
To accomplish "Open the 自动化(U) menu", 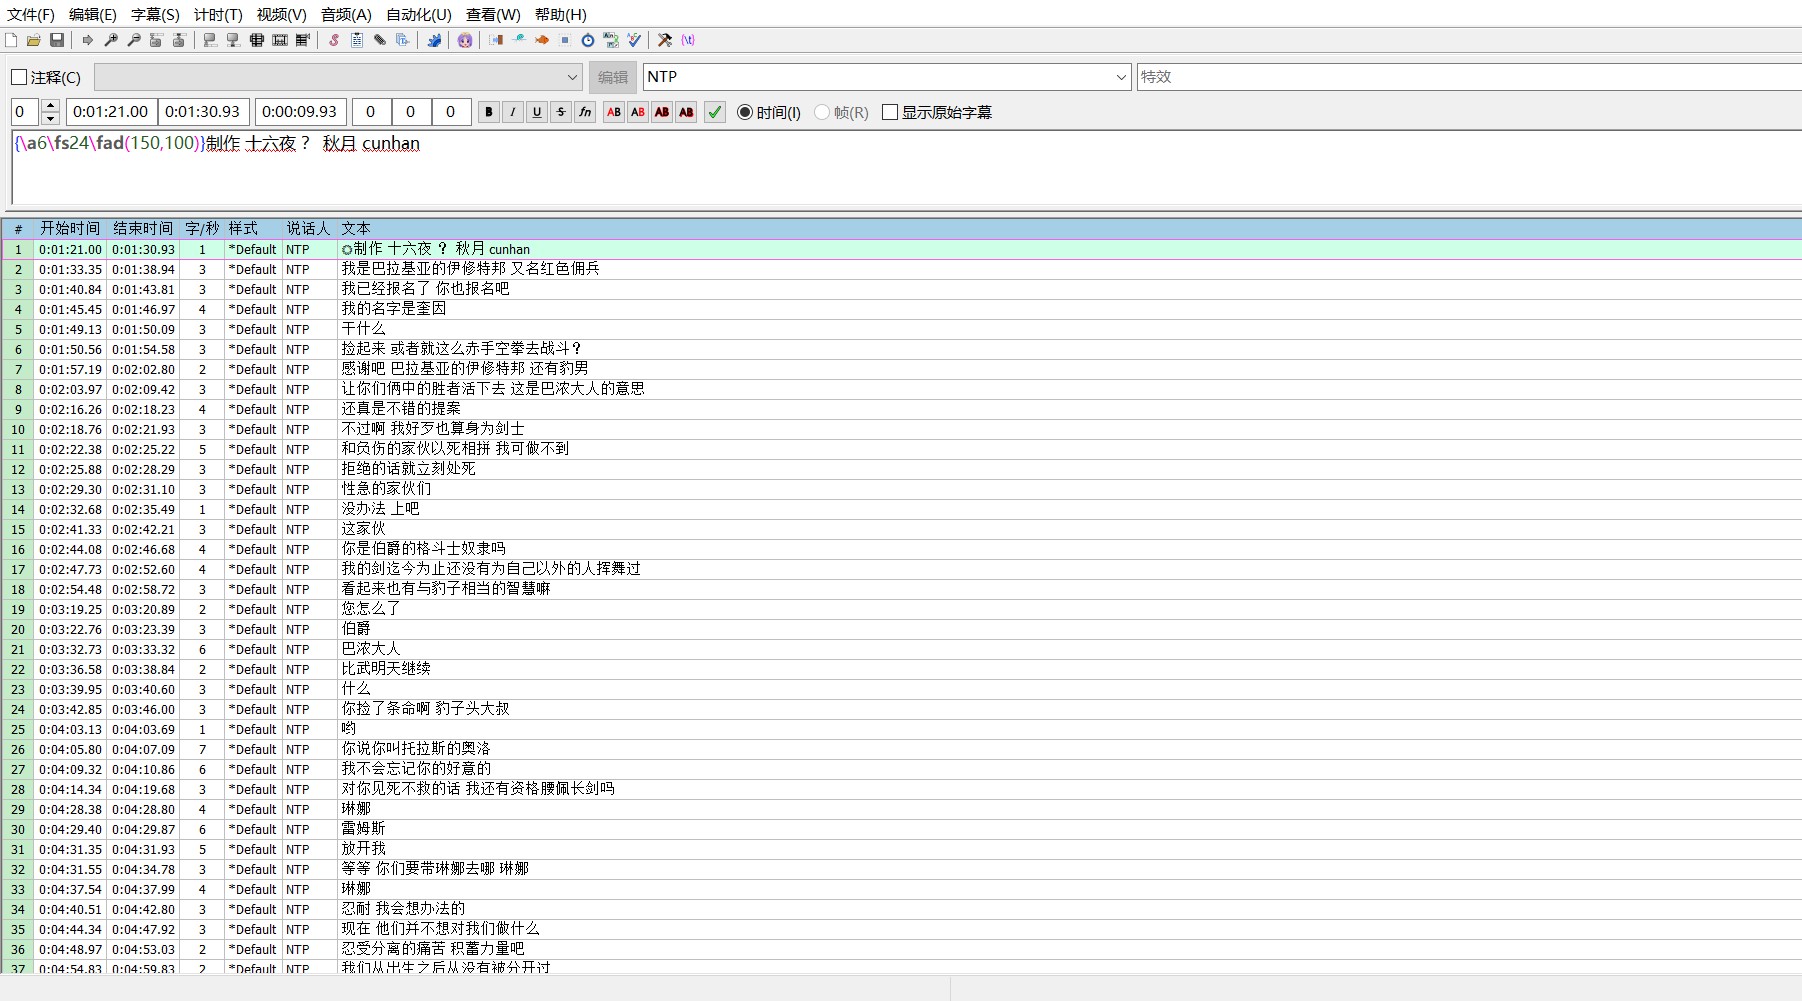I will pyautogui.click(x=419, y=15).
